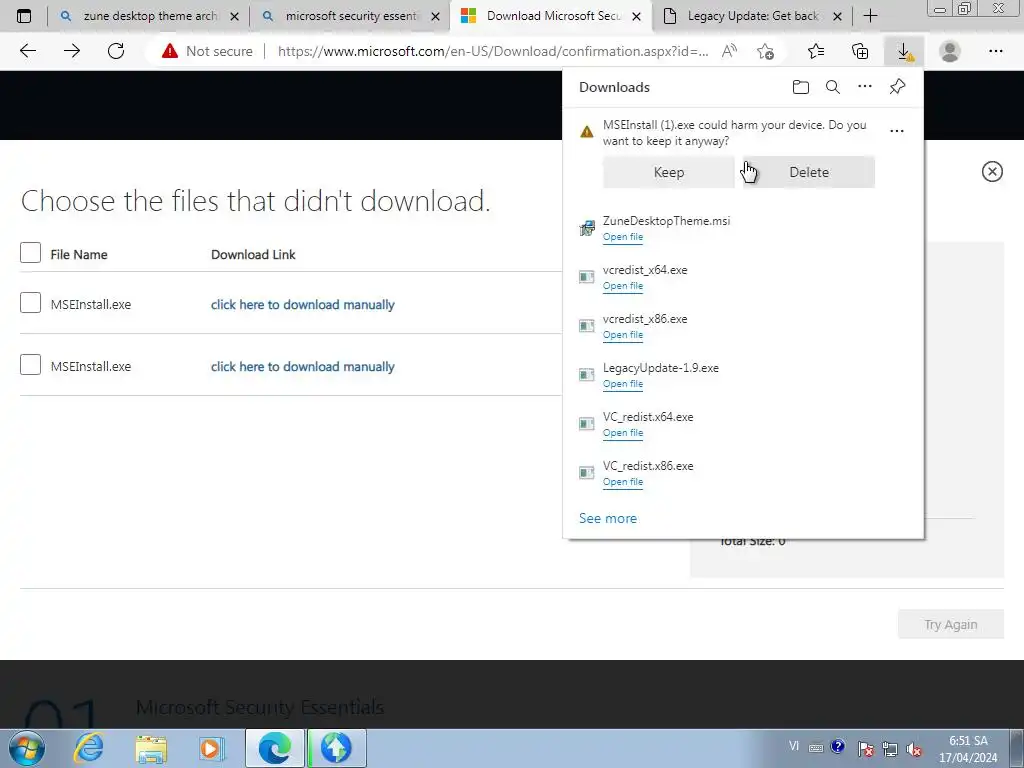This screenshot has width=1024, height=768.
Task: Open file for VC_redist.x86.exe
Action: (622, 481)
